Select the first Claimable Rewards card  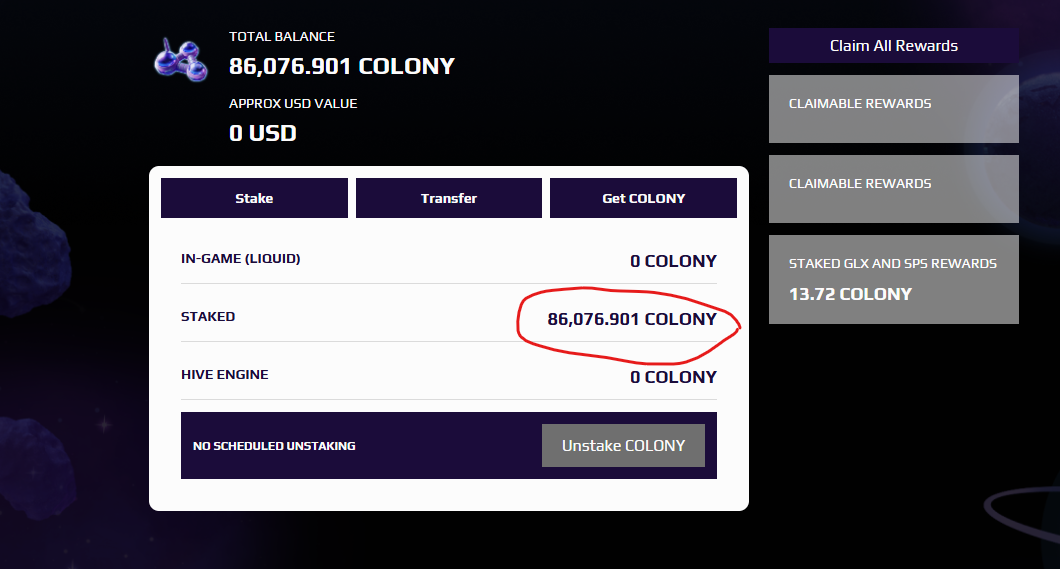click(x=894, y=109)
